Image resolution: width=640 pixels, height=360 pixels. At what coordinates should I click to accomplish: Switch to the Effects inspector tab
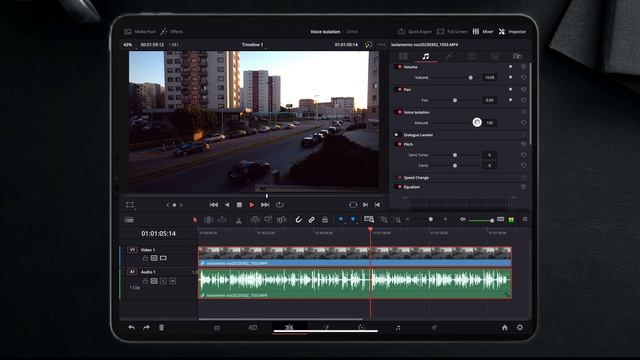449,56
